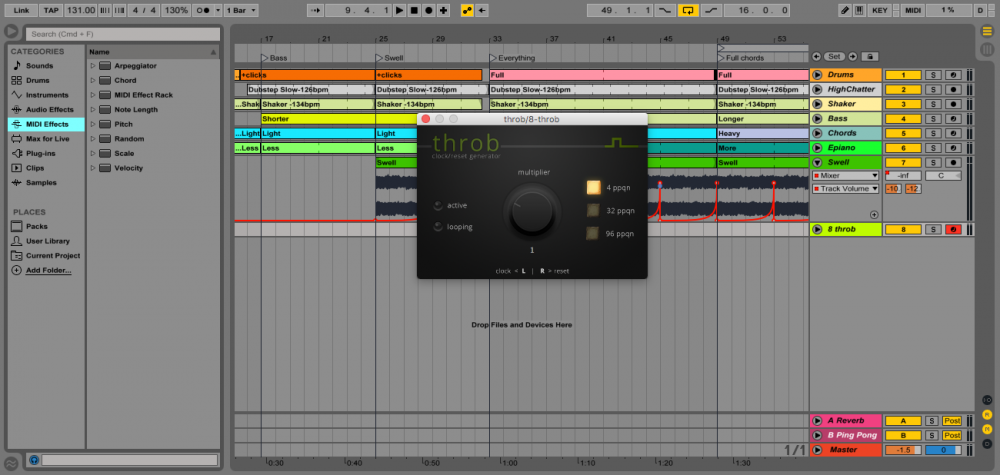
Task: Jump to next locator arrow
Action: (853, 56)
